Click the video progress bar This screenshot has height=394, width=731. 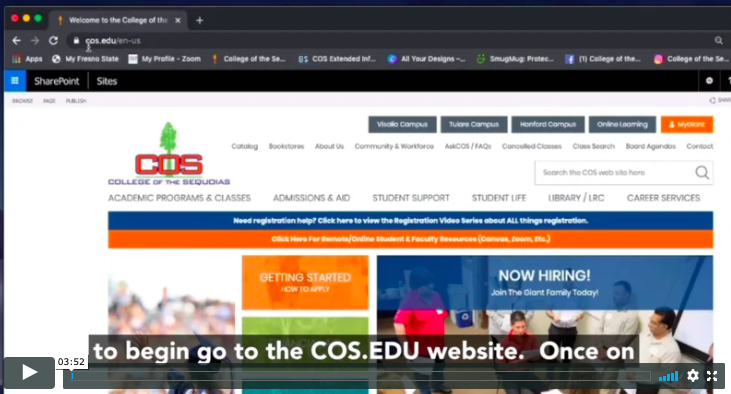tap(360, 376)
